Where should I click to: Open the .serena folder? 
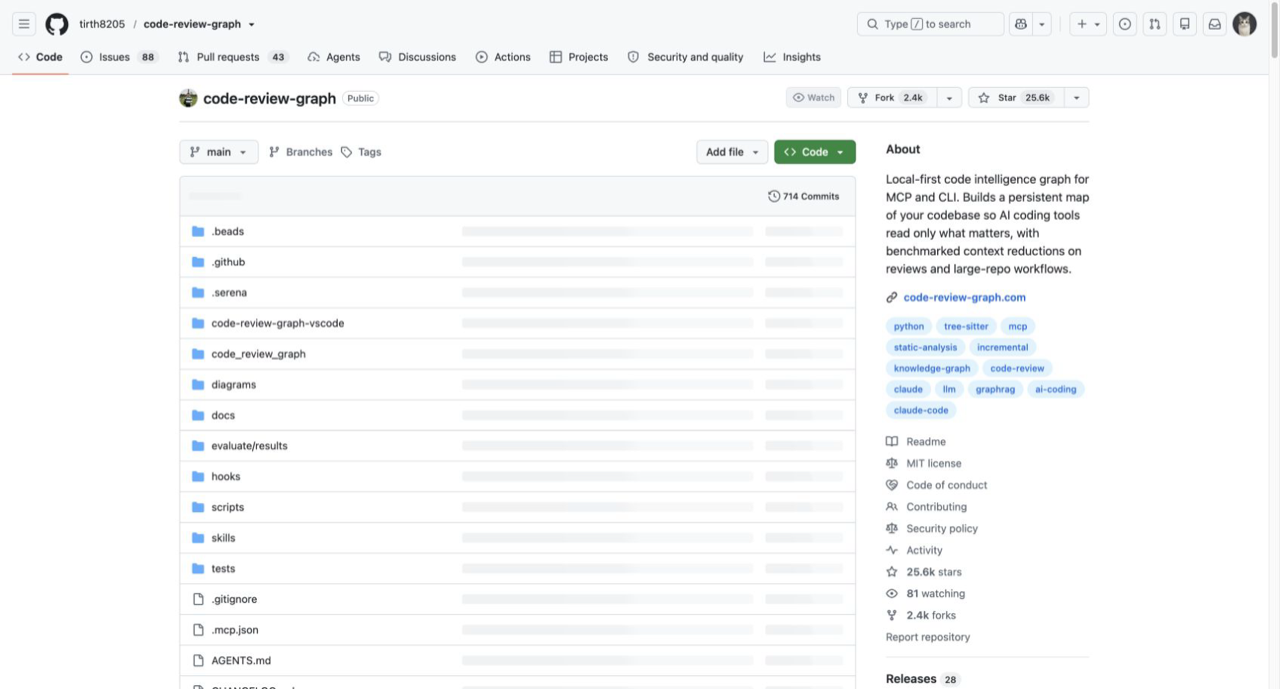pos(229,293)
